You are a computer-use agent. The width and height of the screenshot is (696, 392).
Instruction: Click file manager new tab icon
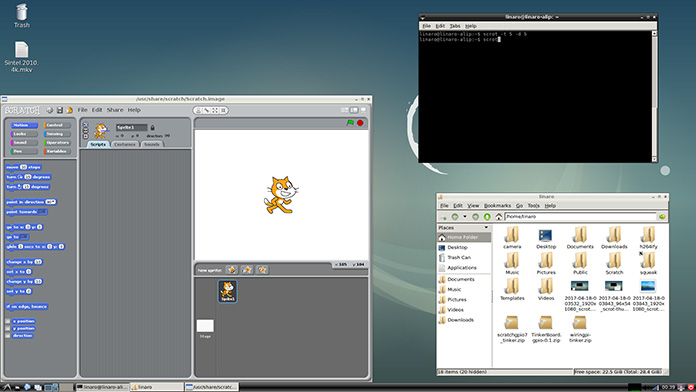click(x=443, y=217)
